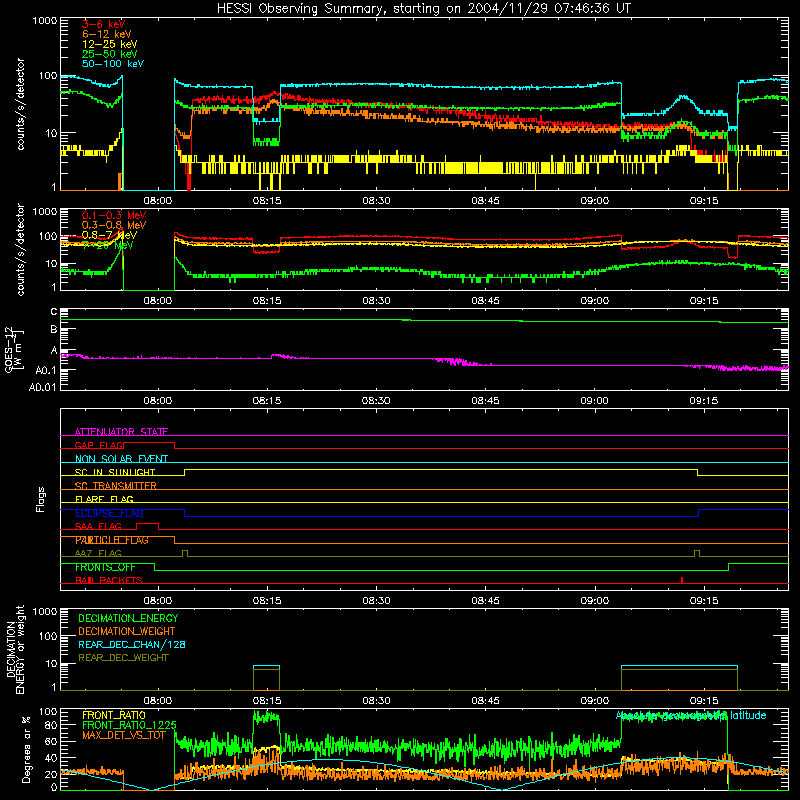Click the Degrees or % axis label

point(26,749)
